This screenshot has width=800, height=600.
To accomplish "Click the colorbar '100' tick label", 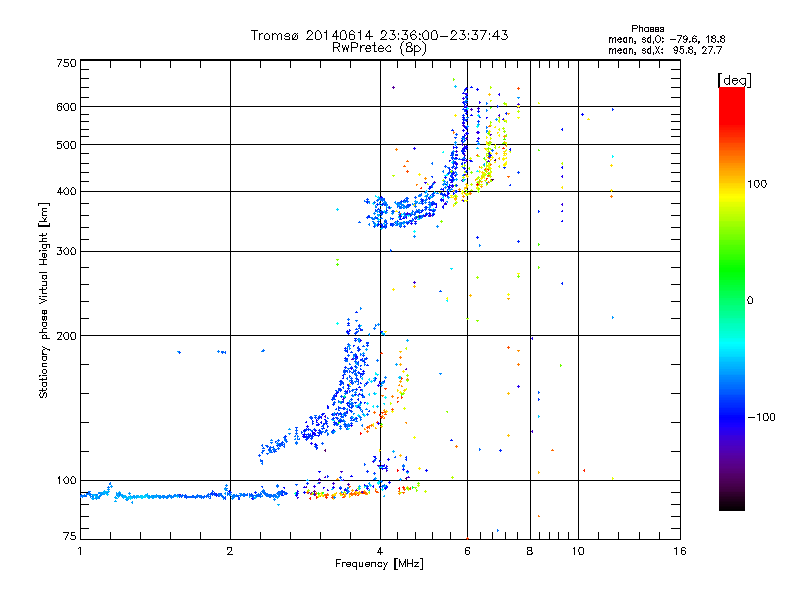I will [x=757, y=184].
